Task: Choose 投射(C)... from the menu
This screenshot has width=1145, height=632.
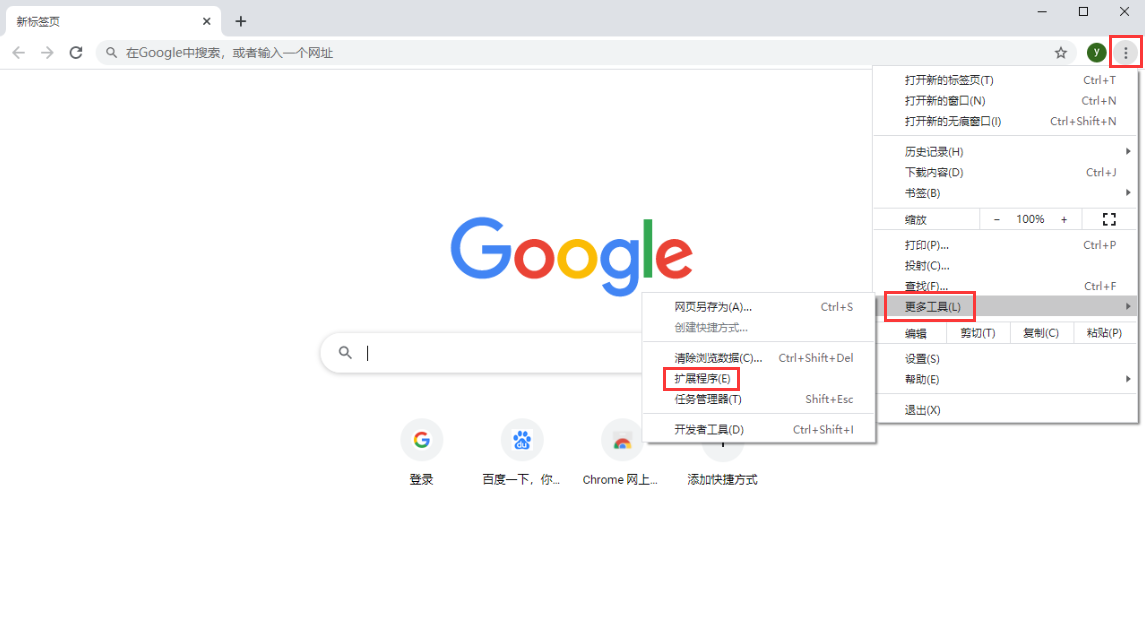Action: click(1006, 266)
